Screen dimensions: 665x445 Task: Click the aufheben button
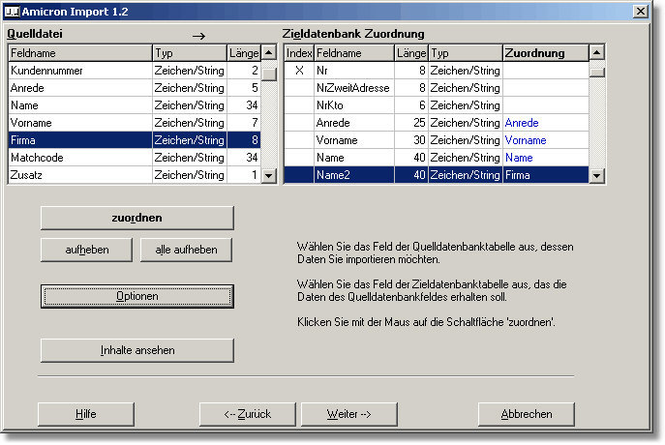point(87,249)
